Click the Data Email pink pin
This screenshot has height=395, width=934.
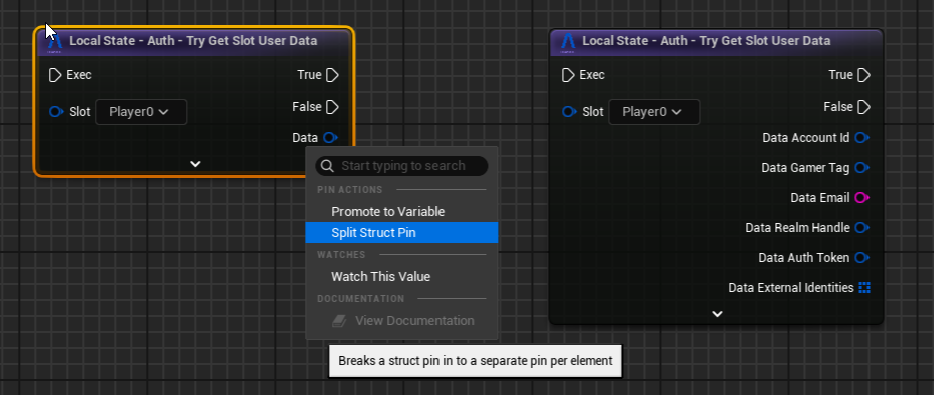(x=862, y=198)
